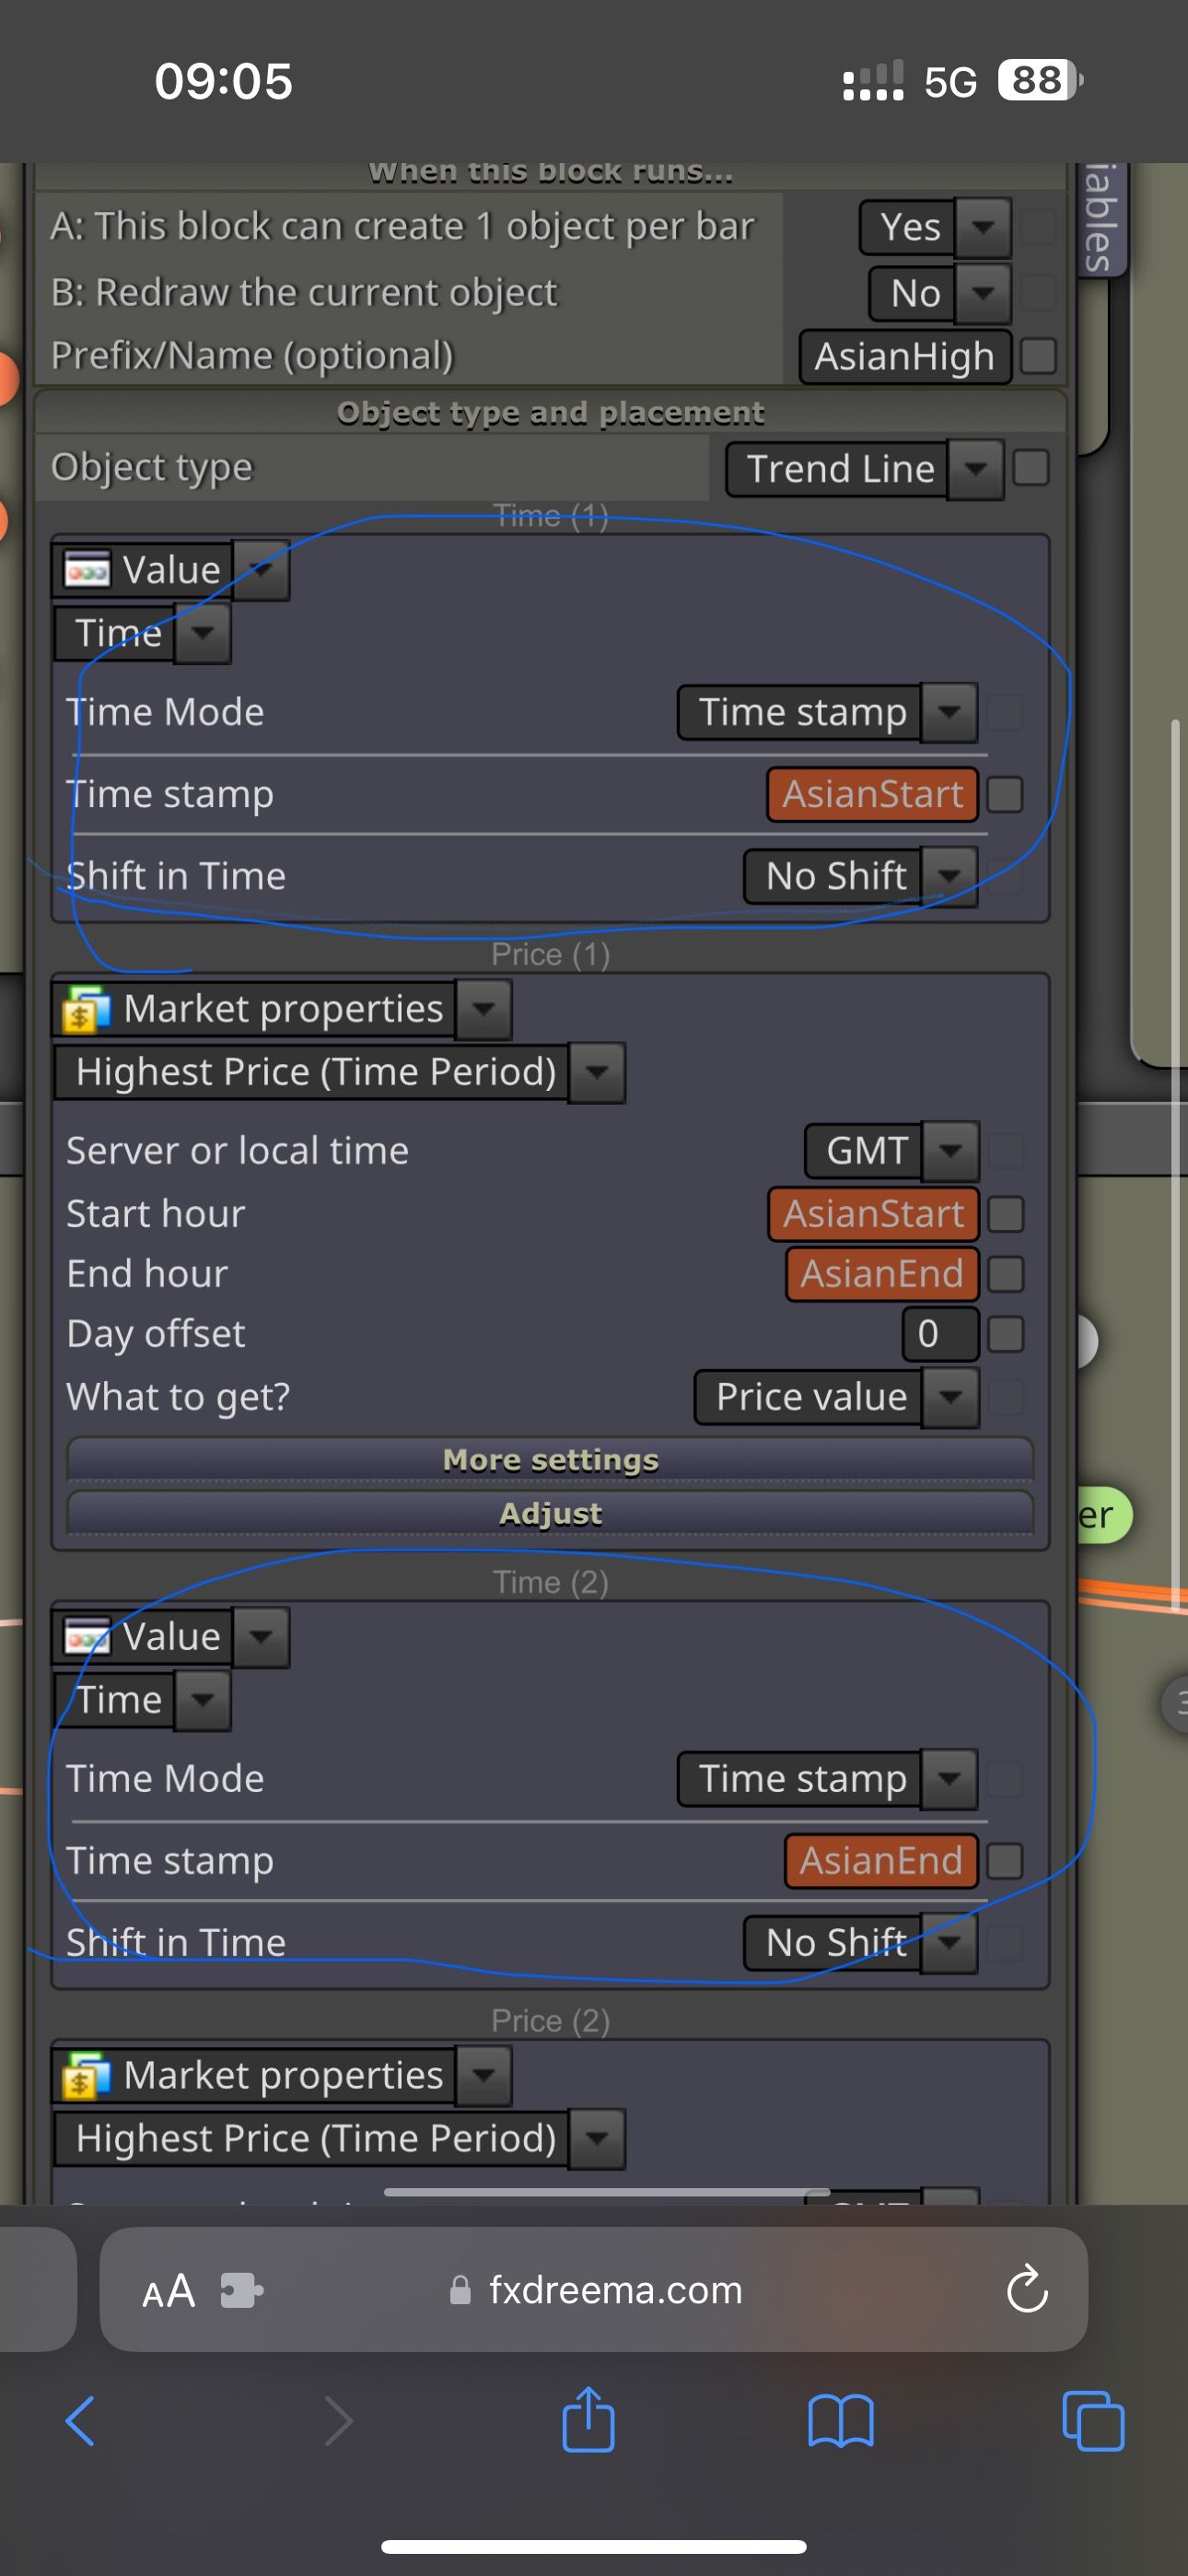Open the Yes dropdown for one object per bar
Image resolution: width=1188 pixels, height=2576 pixels.
[x=936, y=227]
